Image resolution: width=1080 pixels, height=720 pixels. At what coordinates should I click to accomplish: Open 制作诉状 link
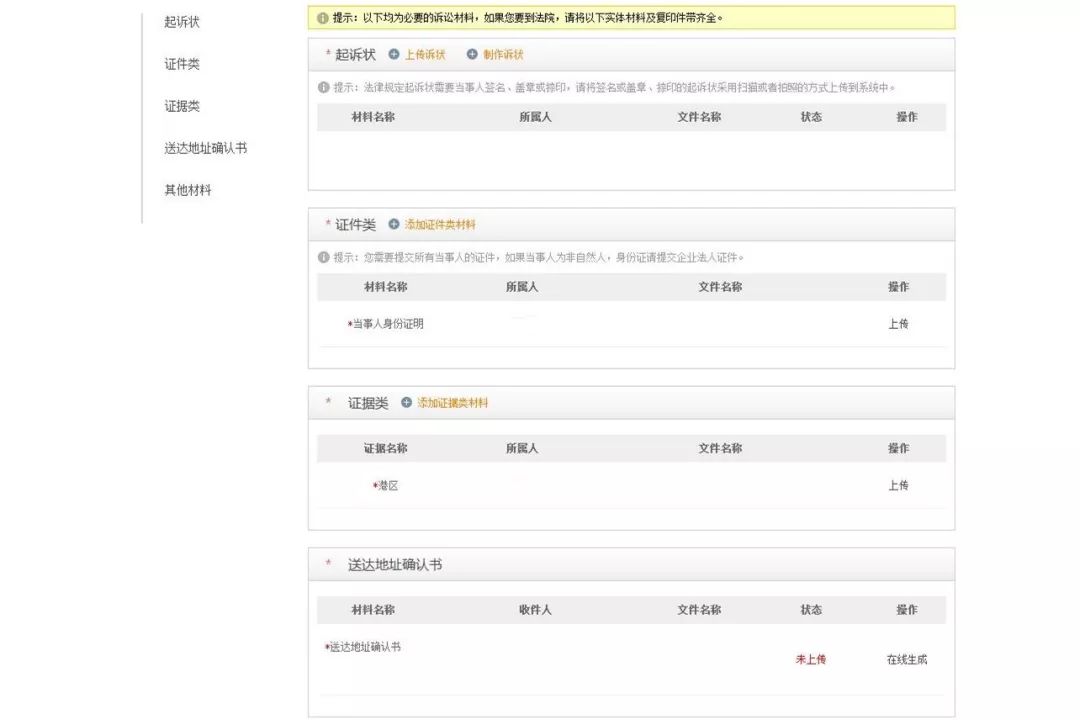[503, 54]
